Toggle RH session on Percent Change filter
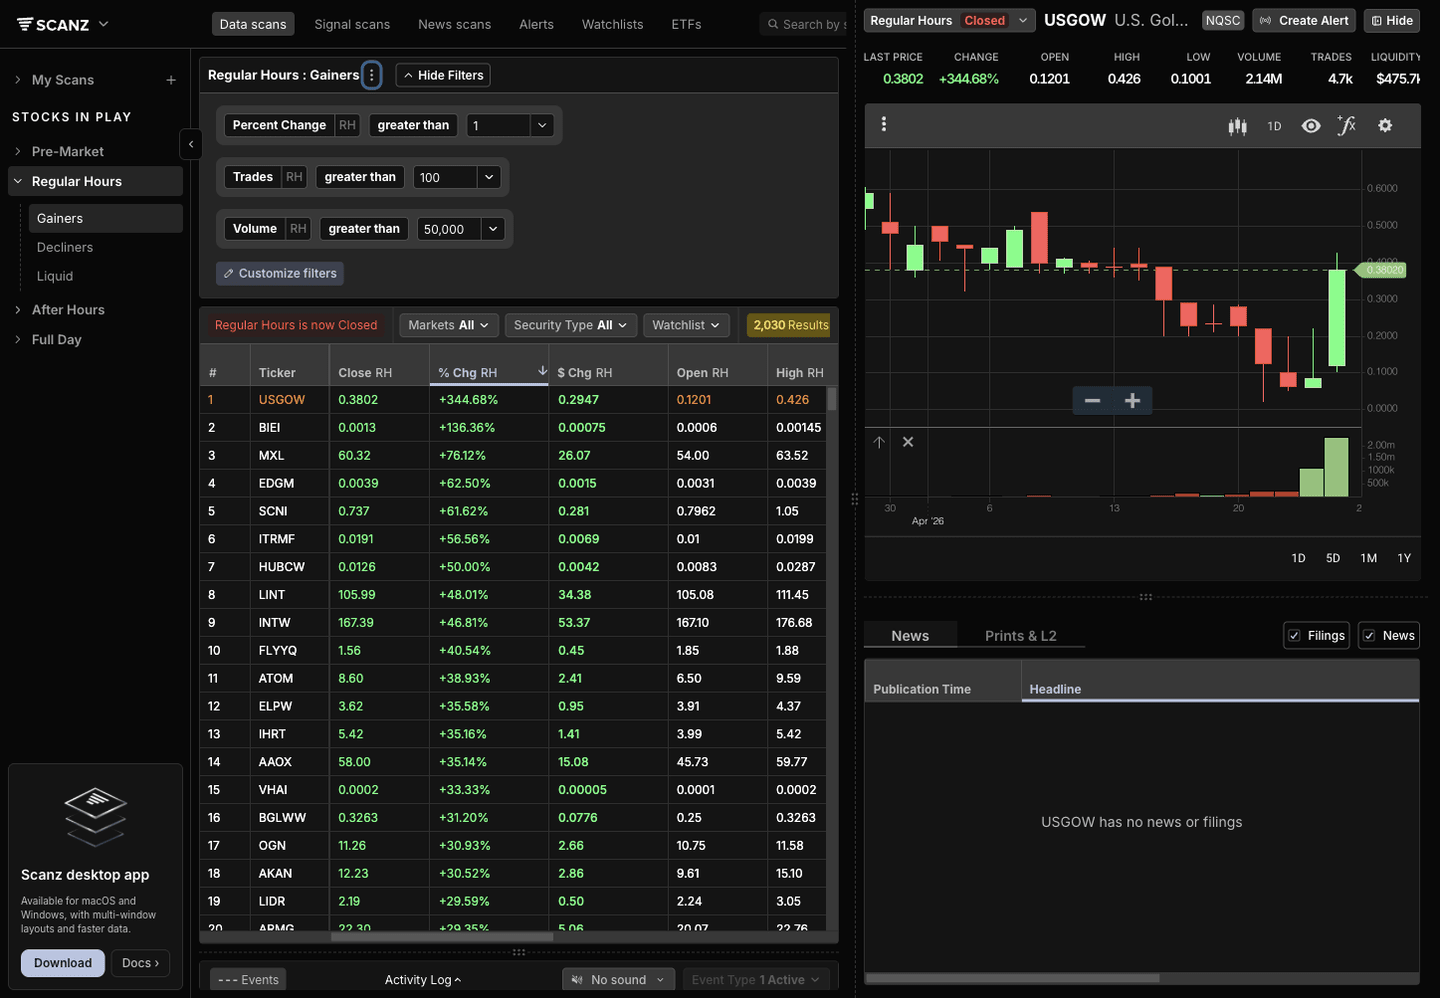 click(347, 125)
